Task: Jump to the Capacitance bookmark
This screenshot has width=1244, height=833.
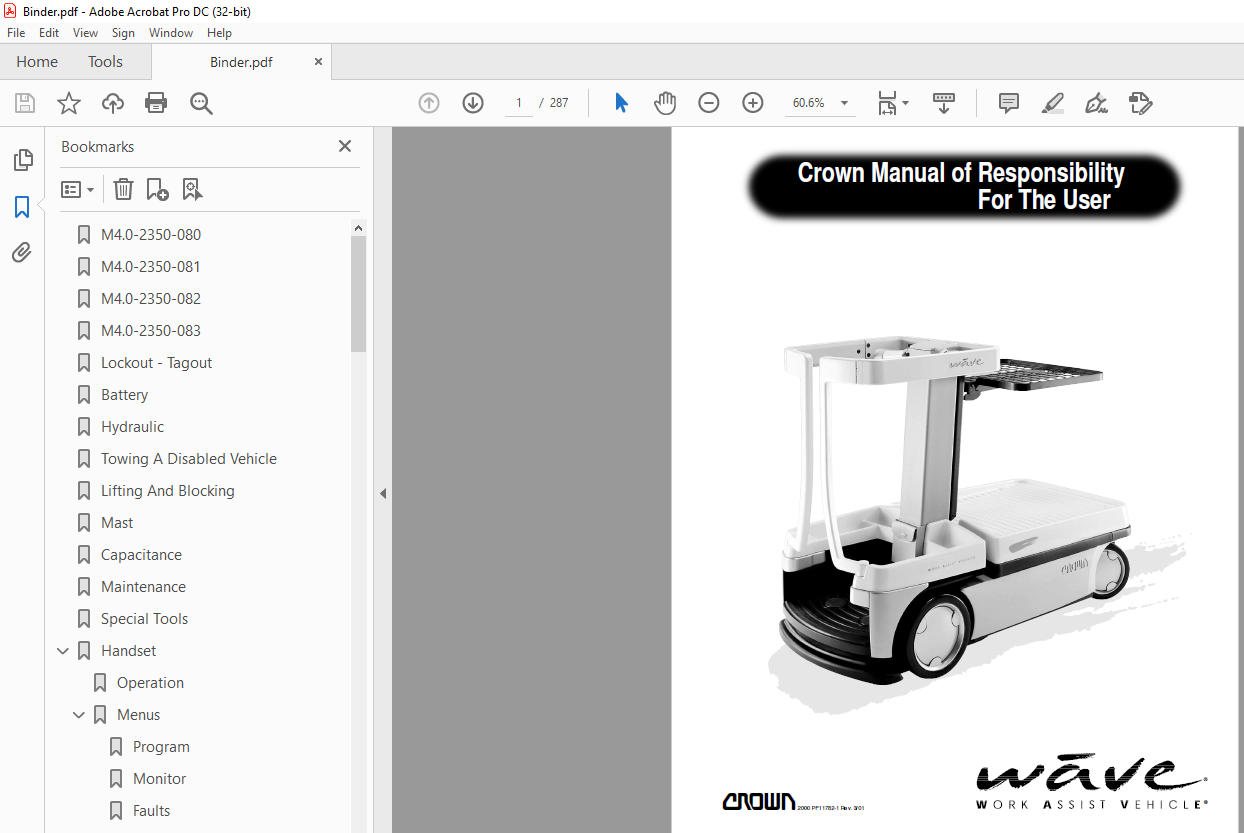Action: pyautogui.click(x=142, y=555)
